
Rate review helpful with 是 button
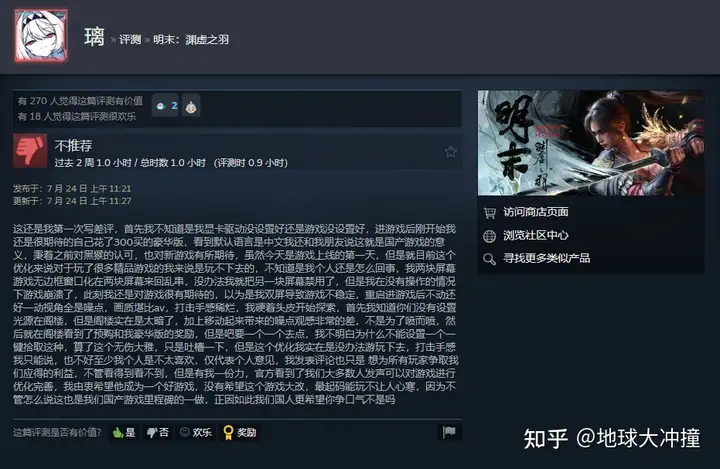point(124,432)
